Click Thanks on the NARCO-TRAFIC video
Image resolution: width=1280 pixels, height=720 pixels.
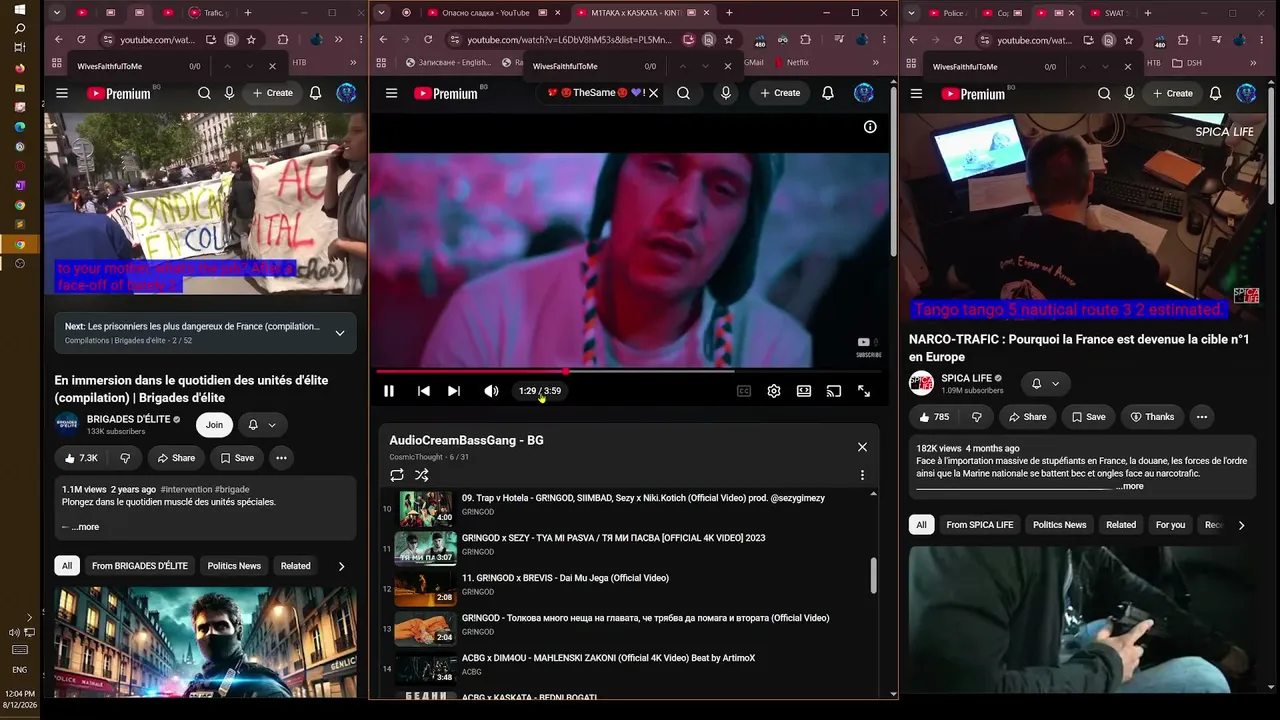1151,417
